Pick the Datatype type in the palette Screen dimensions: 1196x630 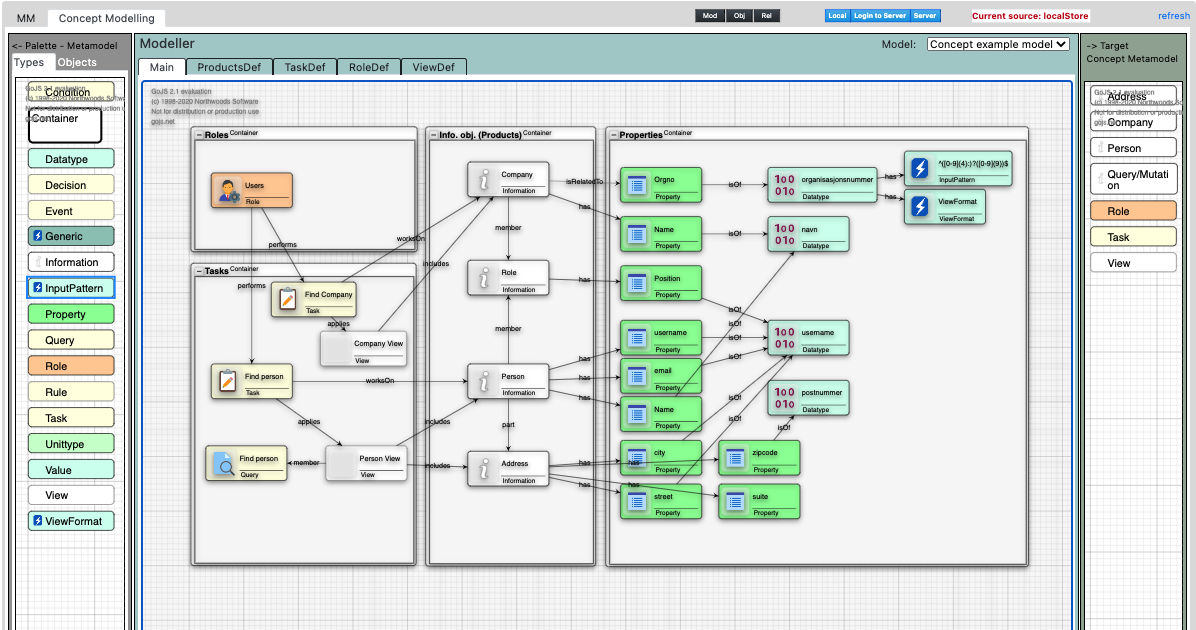tap(71, 159)
